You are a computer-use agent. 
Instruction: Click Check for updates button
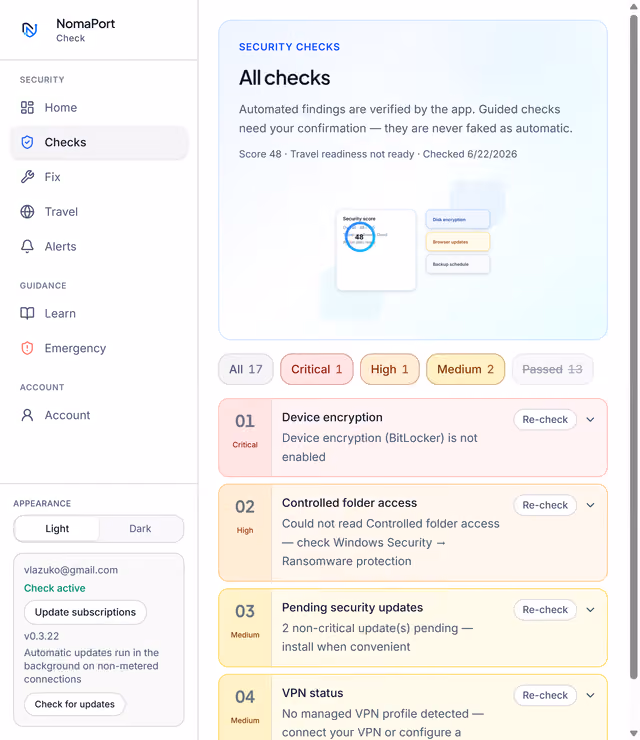75,704
